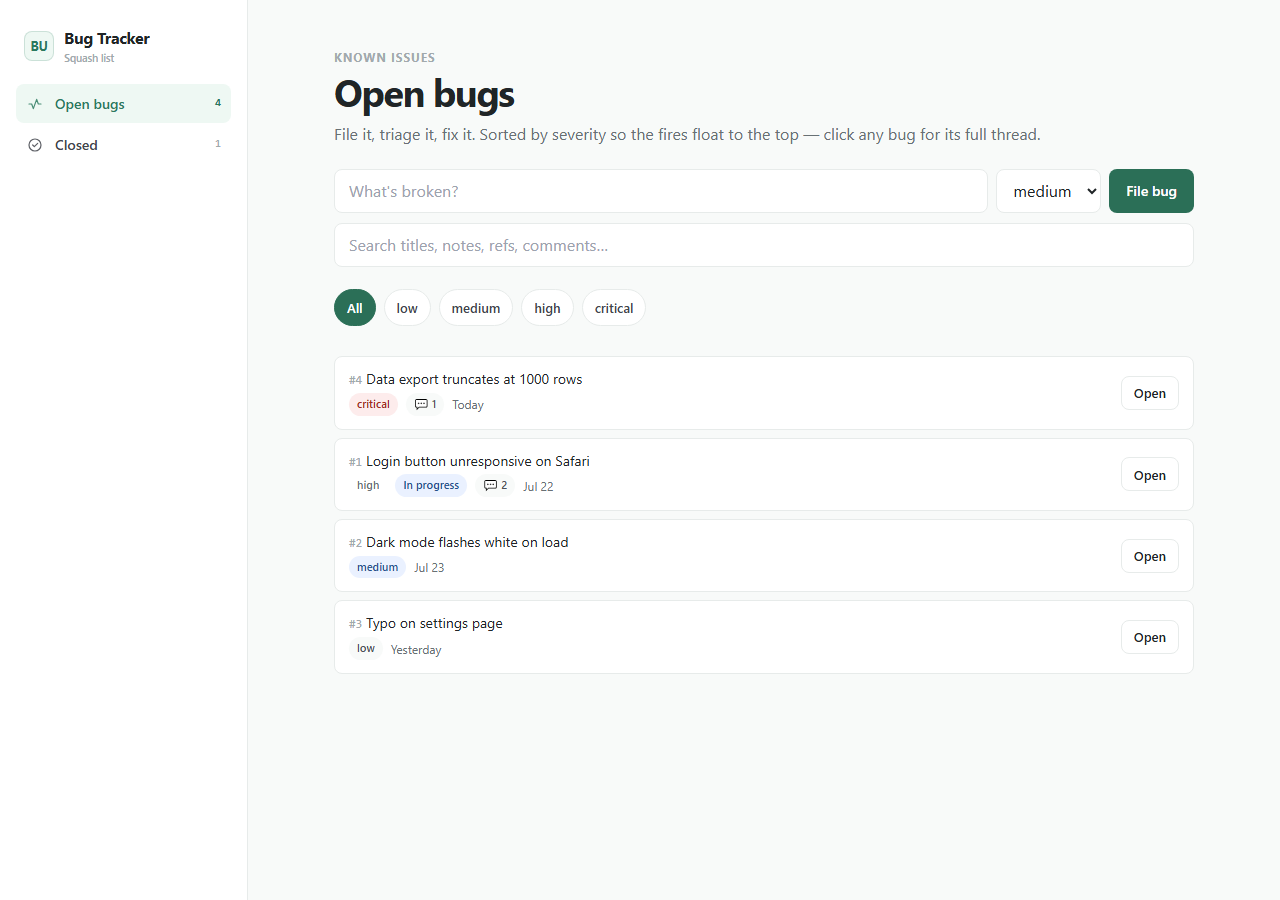Click the pulse icon beside Open bugs
Viewport: 1280px width, 900px height.
[x=35, y=104]
